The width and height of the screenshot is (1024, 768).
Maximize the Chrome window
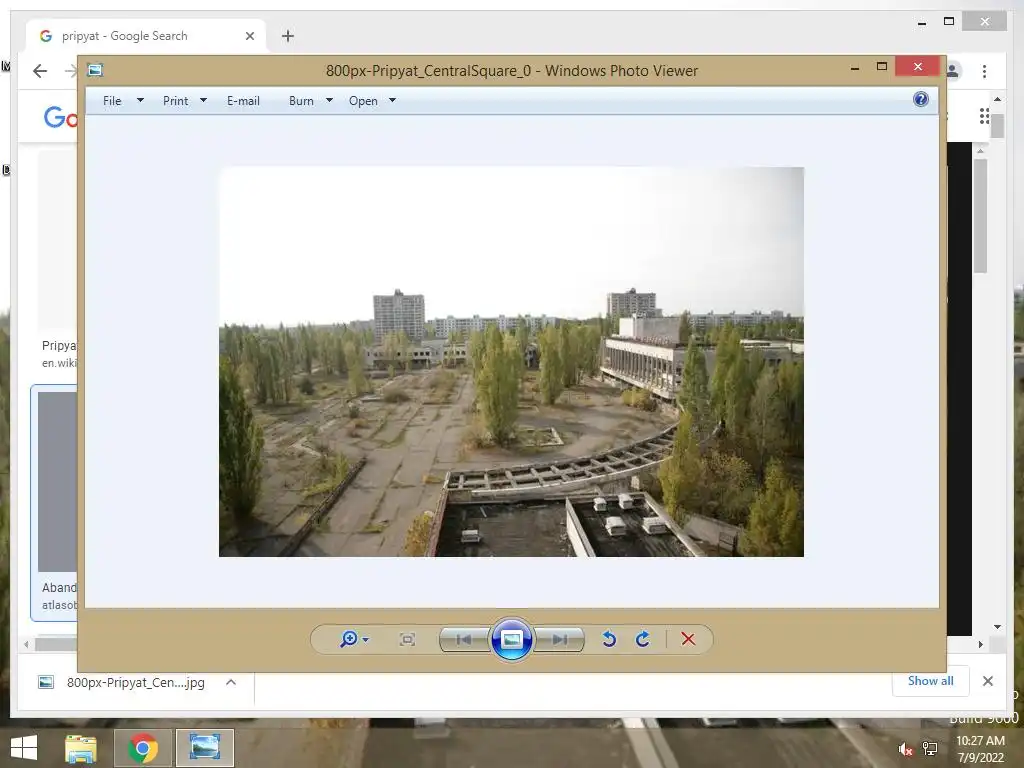coord(949,22)
